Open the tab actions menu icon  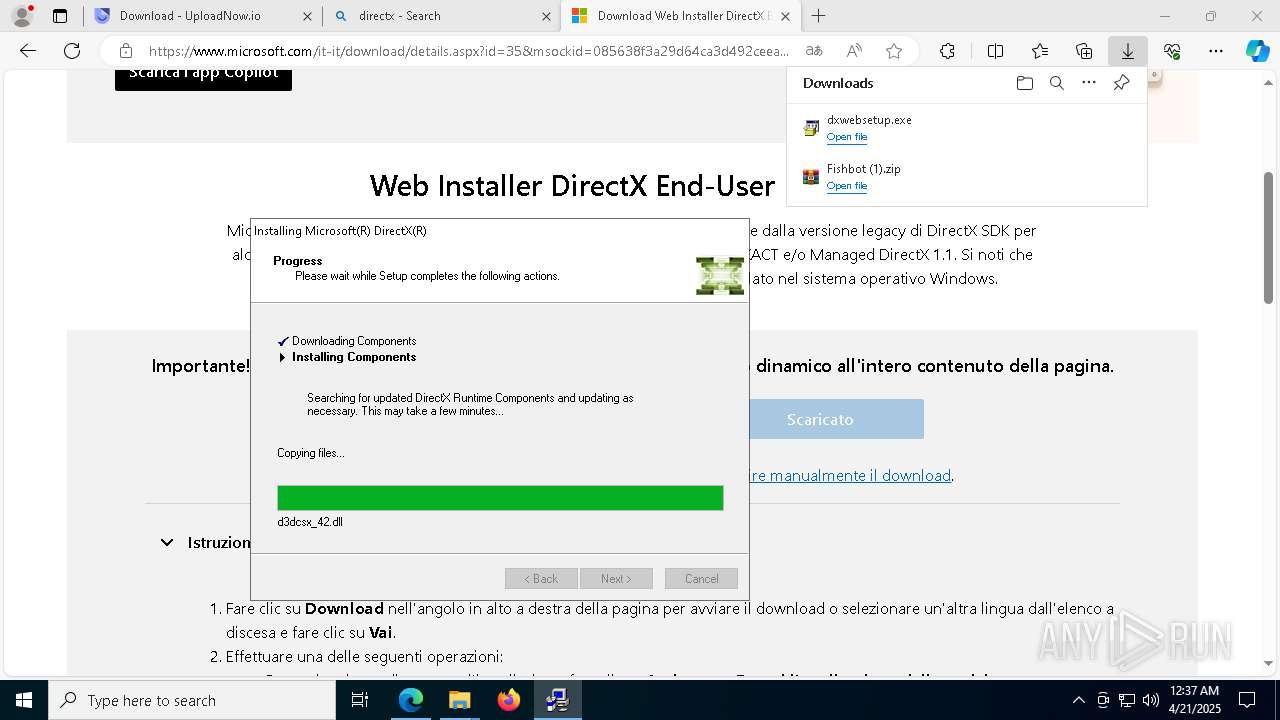click(x=60, y=16)
